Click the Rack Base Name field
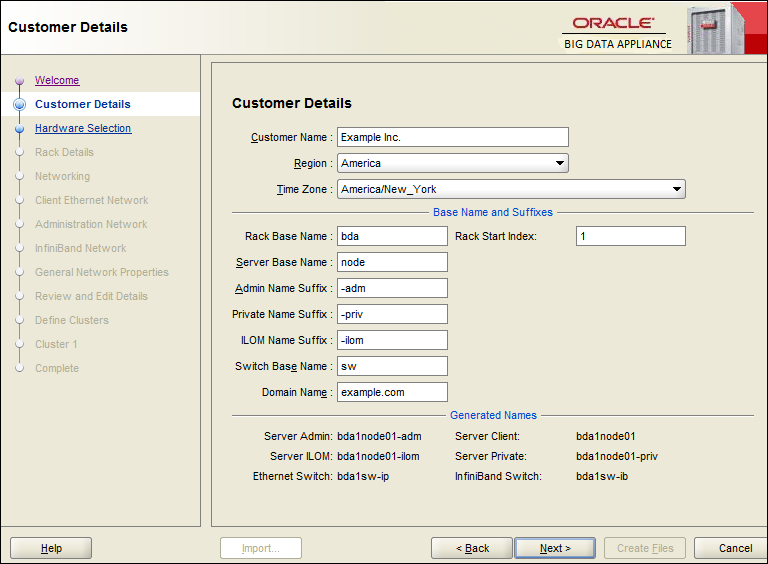This screenshot has height=564, width=768. pos(392,236)
